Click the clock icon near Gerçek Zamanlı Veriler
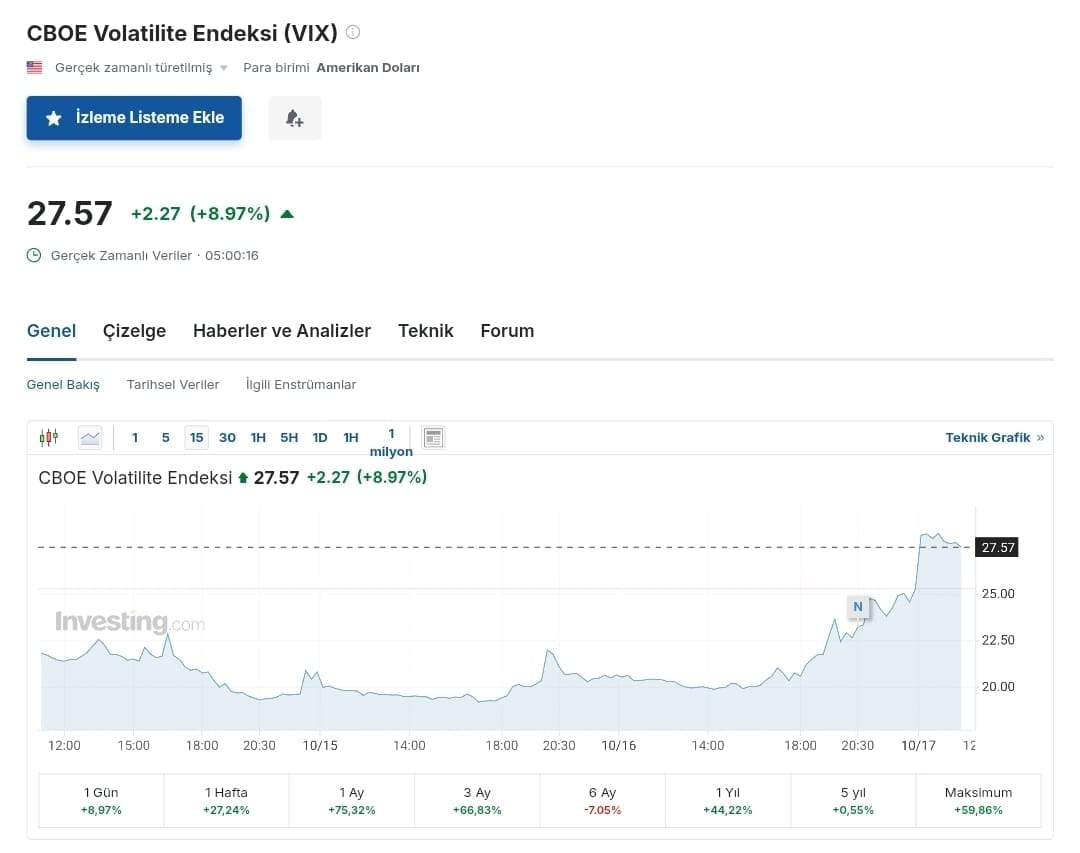 click(x=34, y=255)
